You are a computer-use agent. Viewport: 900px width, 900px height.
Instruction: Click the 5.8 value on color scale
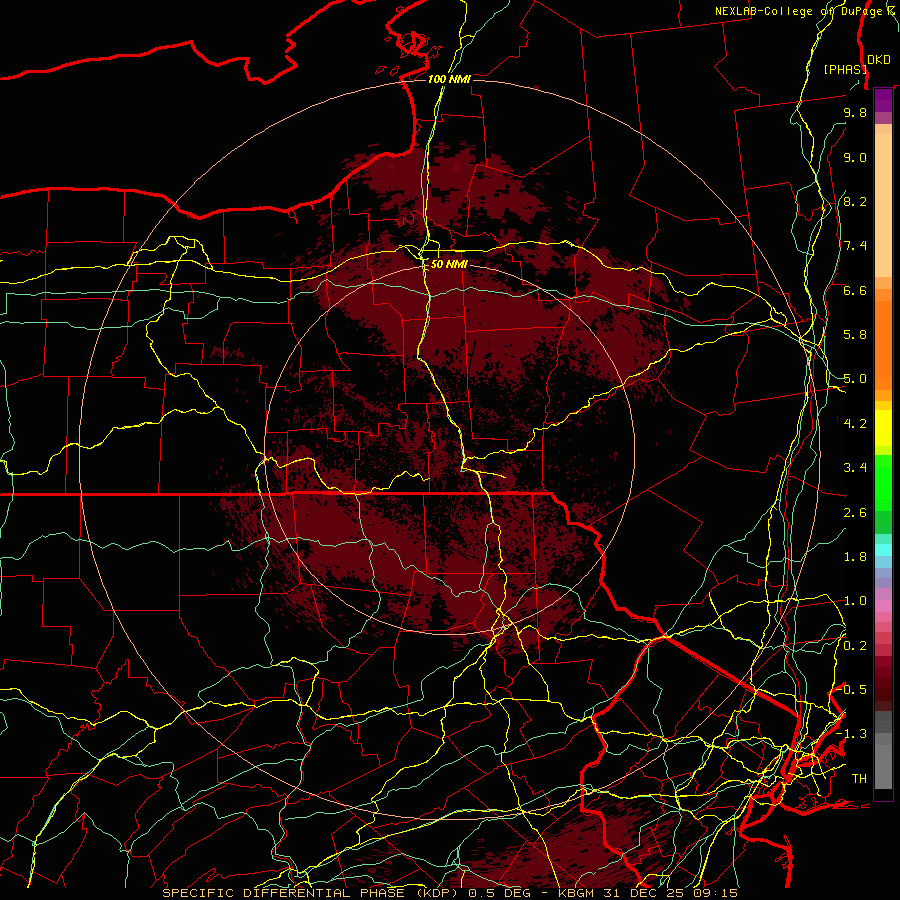[x=855, y=335]
